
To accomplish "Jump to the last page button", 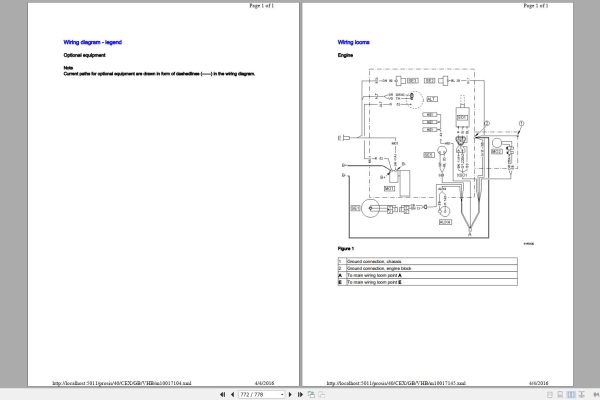I will click(300, 394).
